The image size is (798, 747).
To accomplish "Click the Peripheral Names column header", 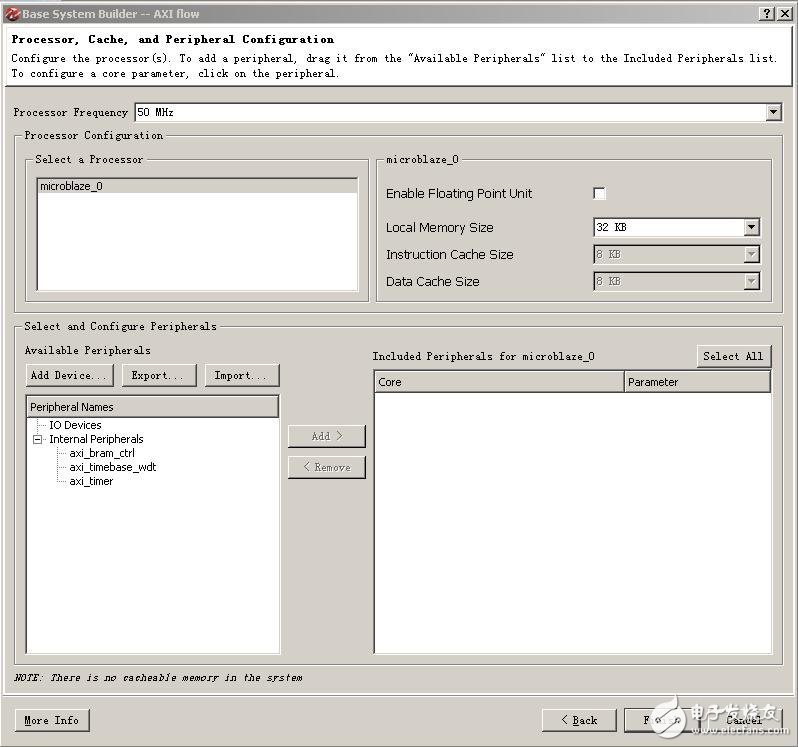I will pyautogui.click(x=152, y=407).
